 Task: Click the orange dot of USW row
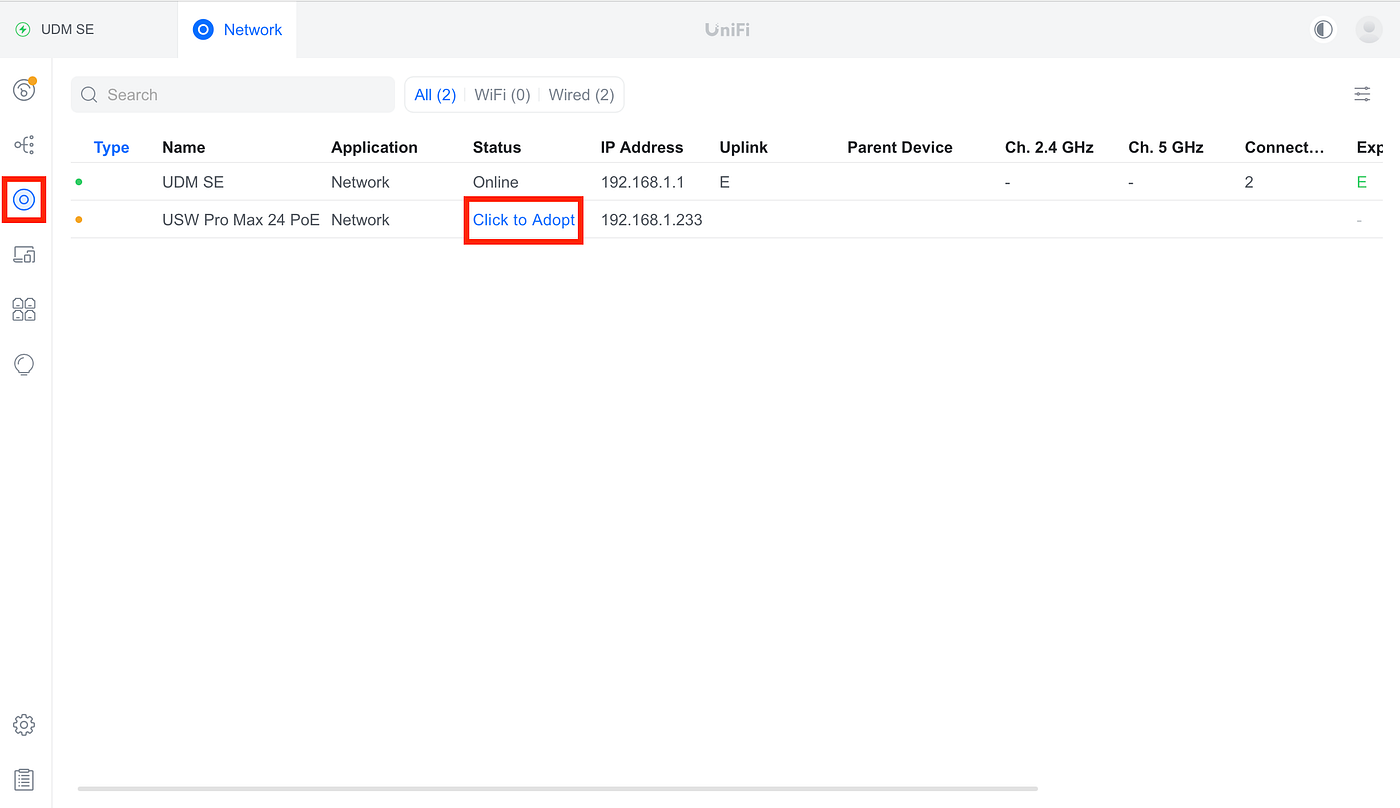tap(79, 220)
